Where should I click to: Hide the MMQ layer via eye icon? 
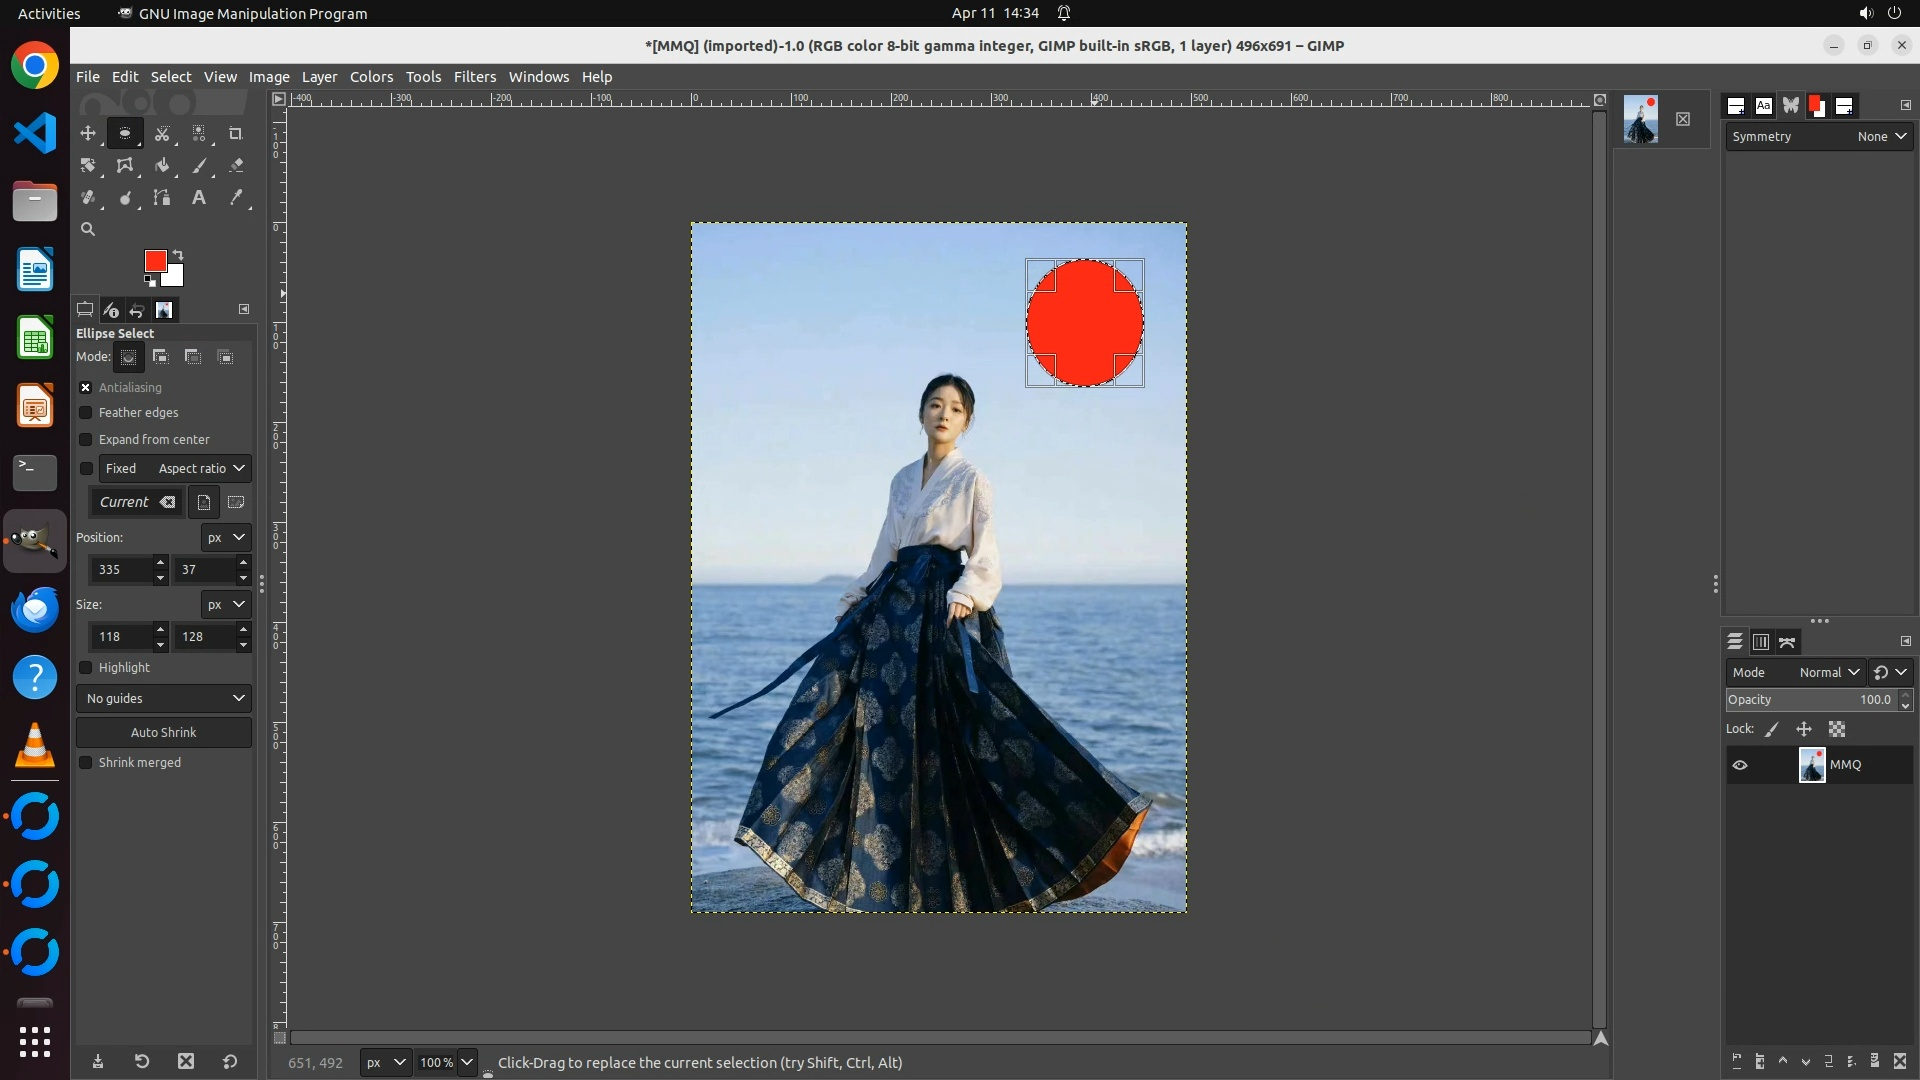click(1740, 765)
